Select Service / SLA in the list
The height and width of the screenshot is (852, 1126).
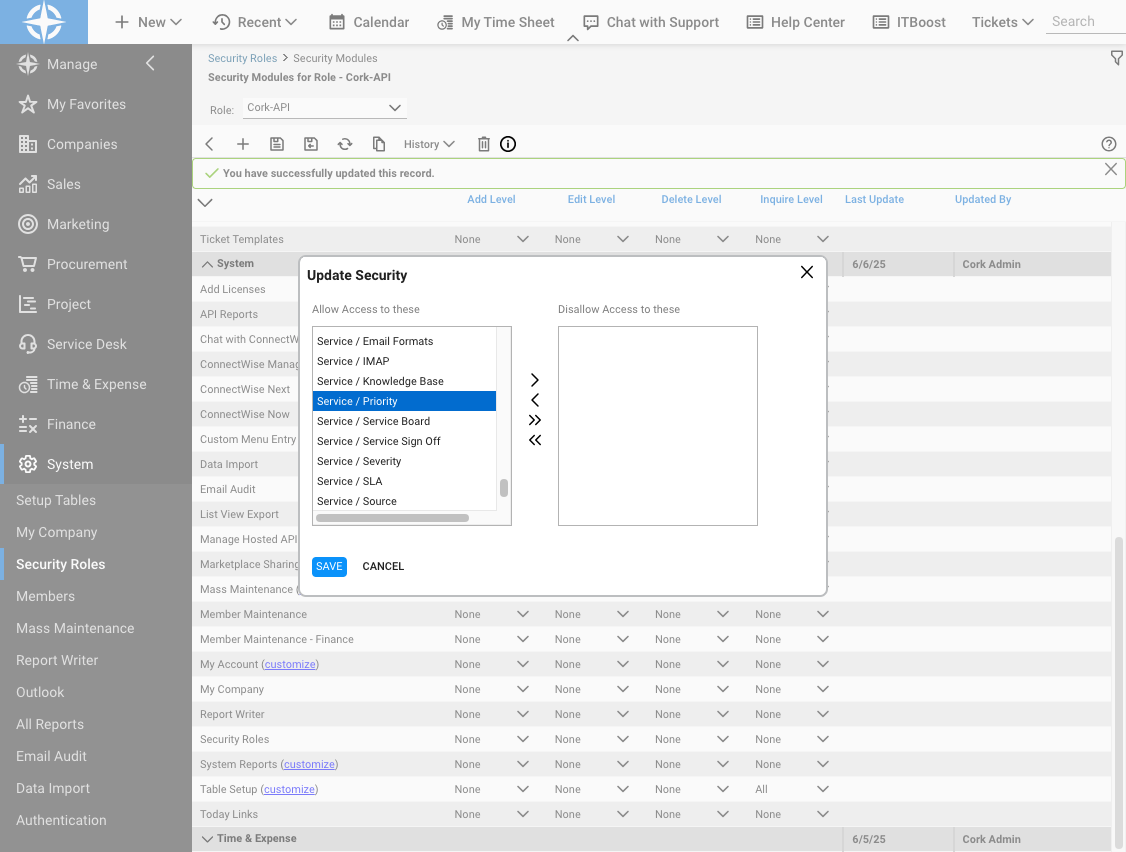point(404,481)
